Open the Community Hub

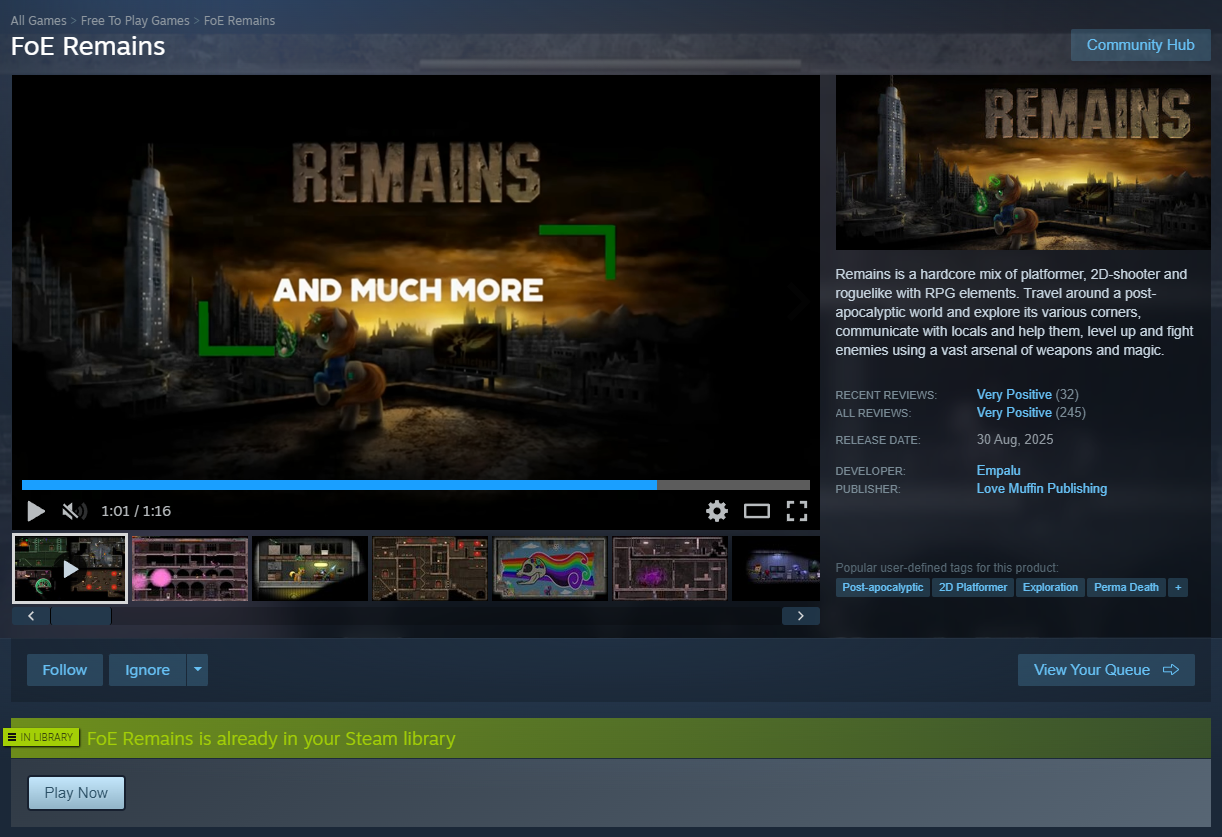[1141, 45]
